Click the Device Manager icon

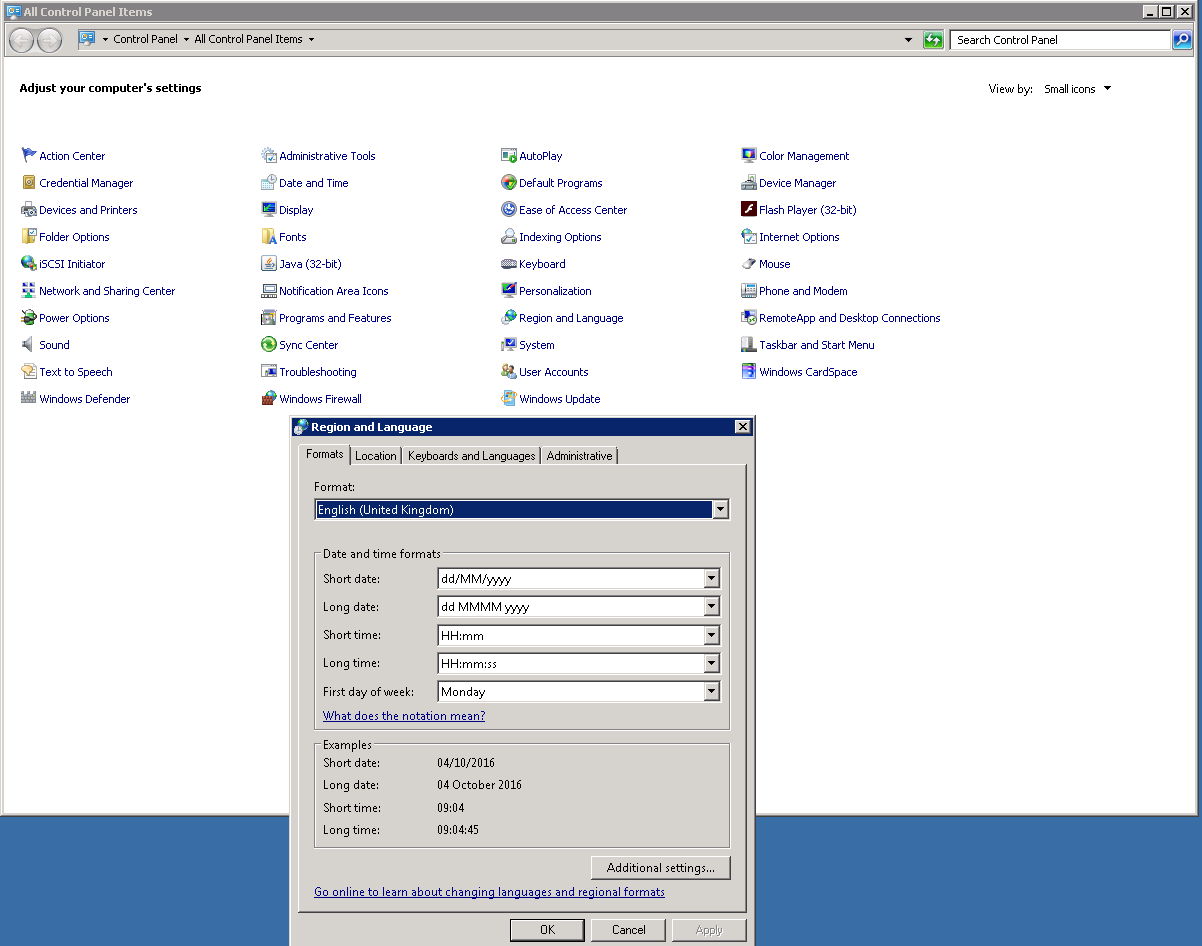click(x=749, y=183)
